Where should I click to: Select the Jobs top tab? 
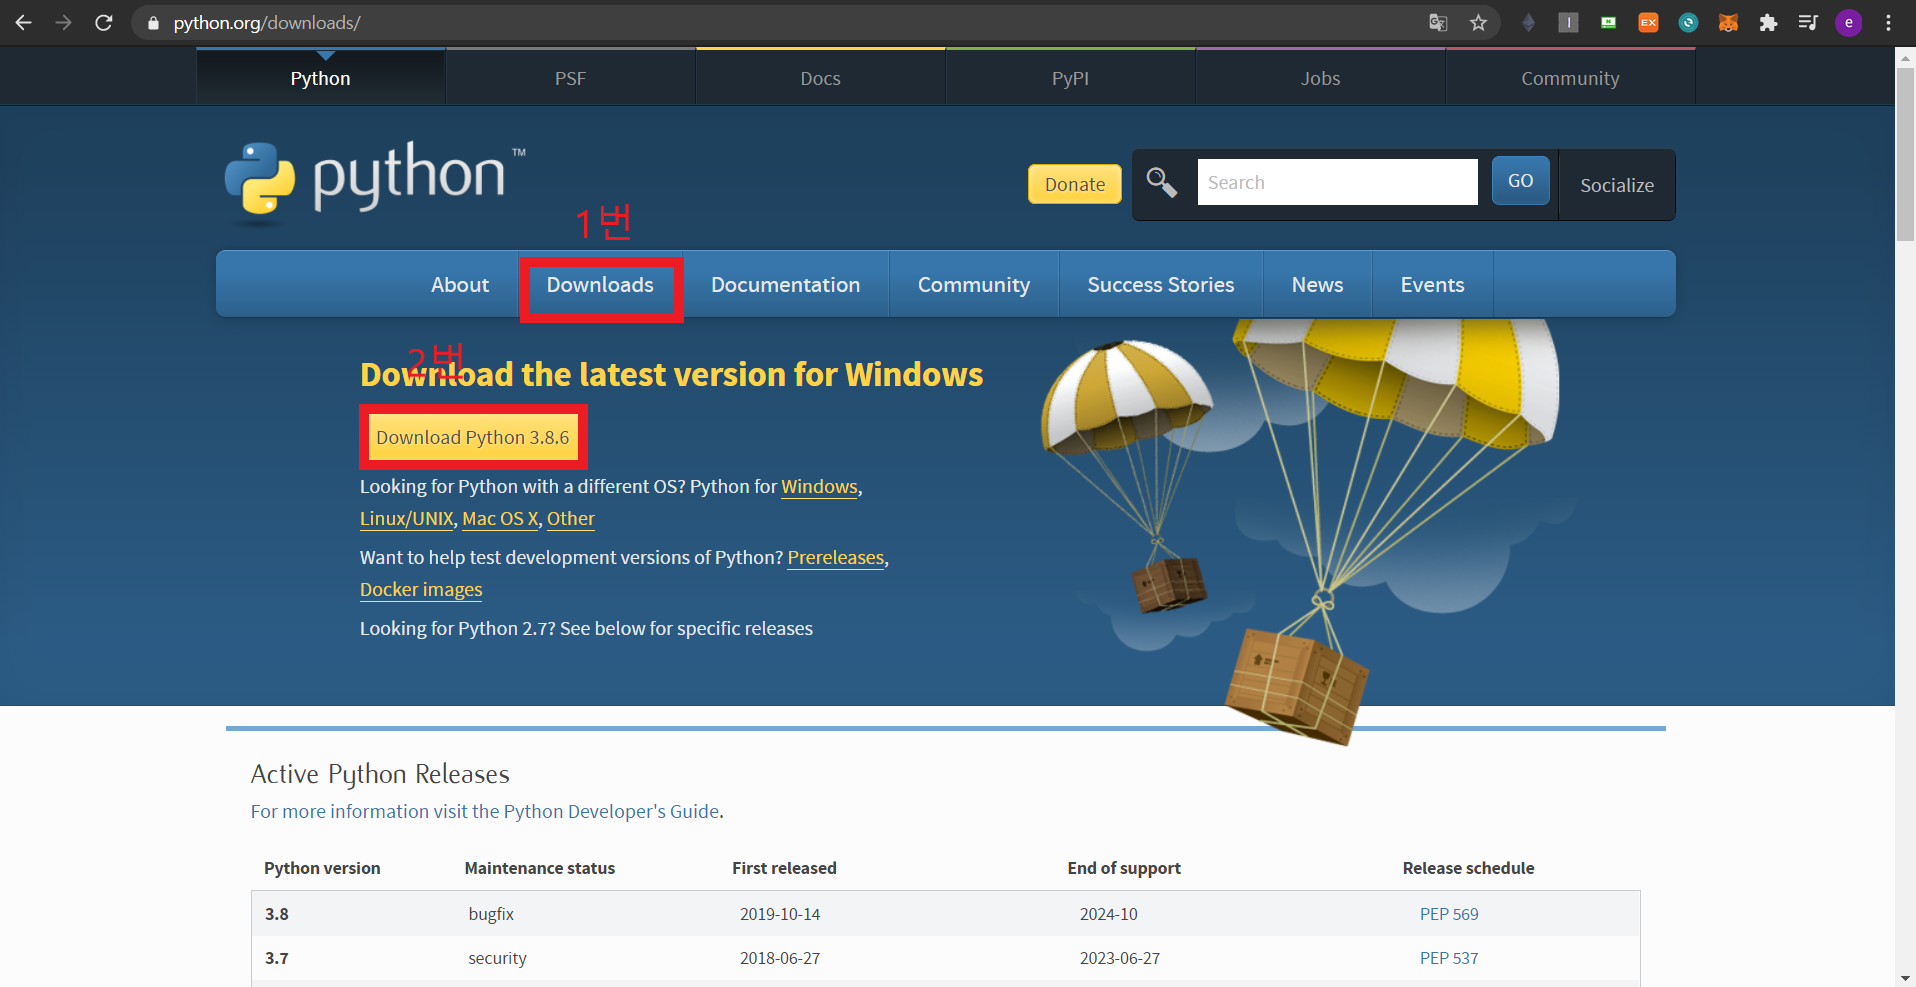point(1320,78)
